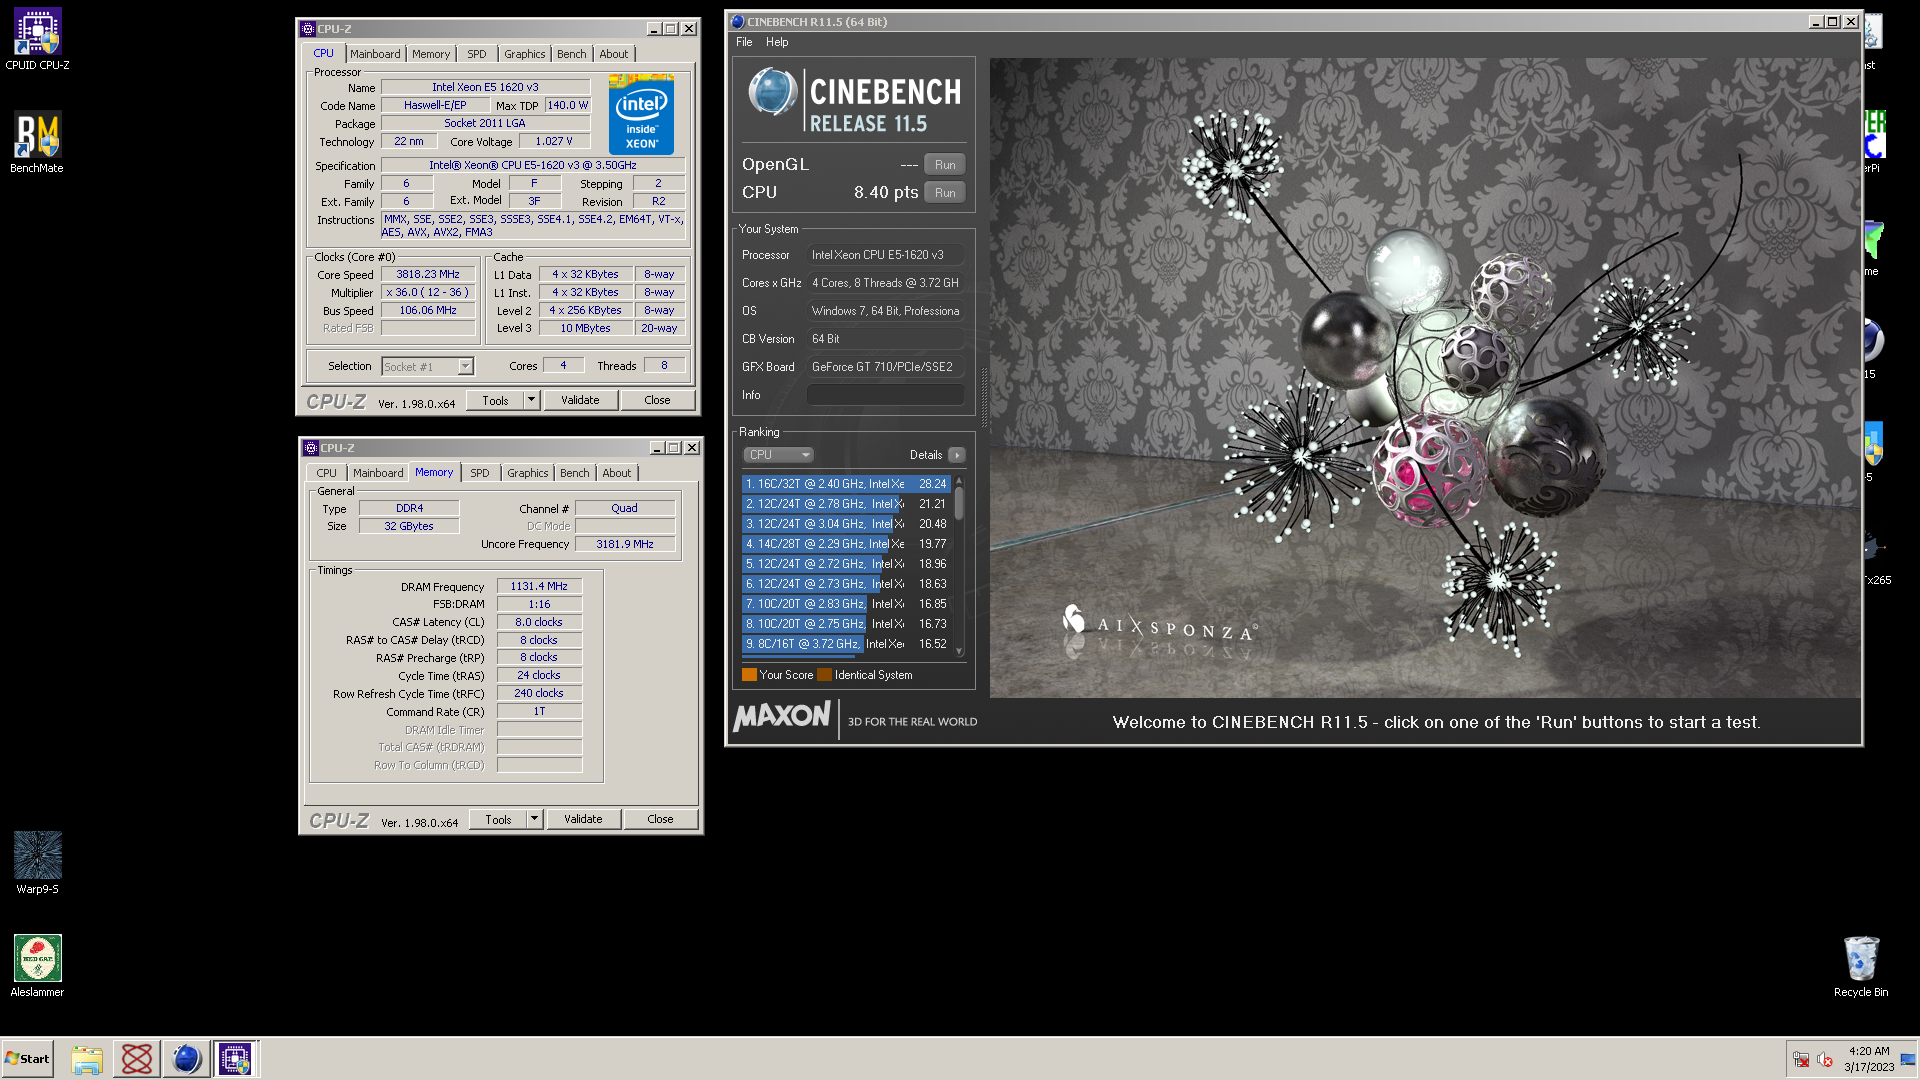
Task: Click the Cinebench sphere logo
Action: (772, 92)
